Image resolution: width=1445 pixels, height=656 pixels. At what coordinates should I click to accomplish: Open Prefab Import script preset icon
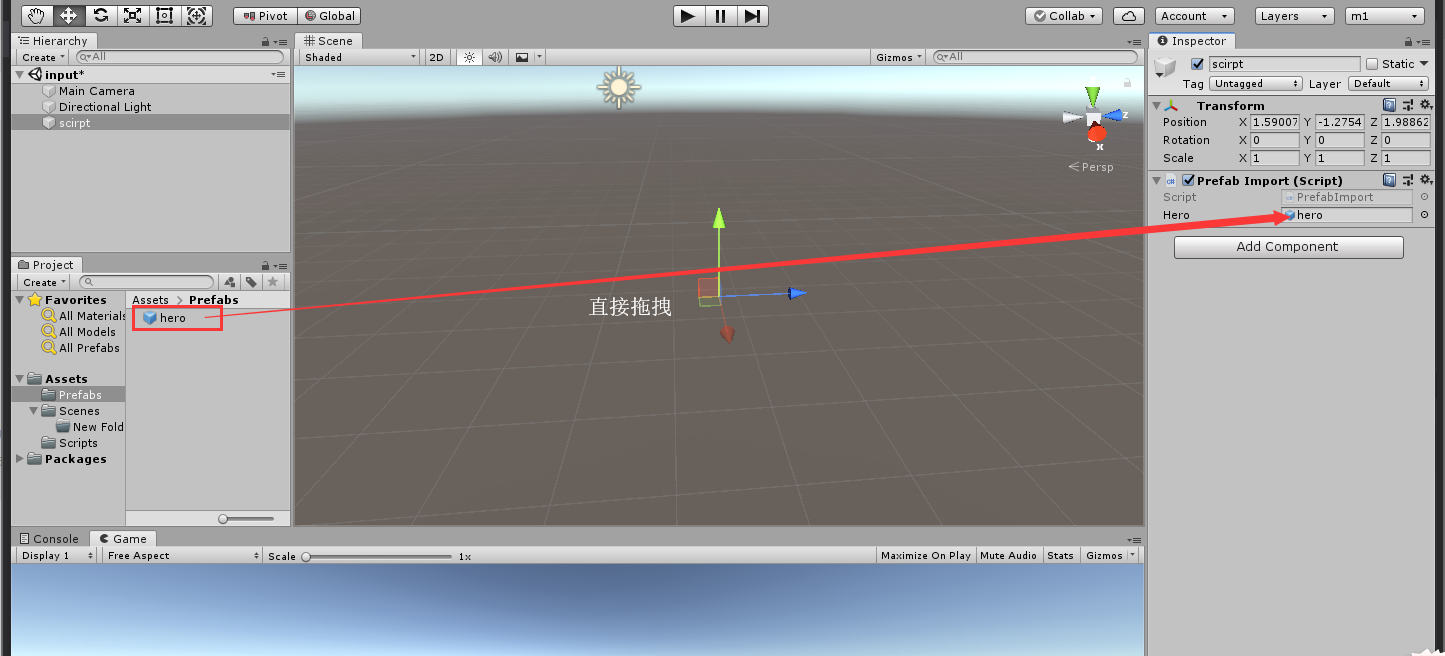pos(1408,180)
